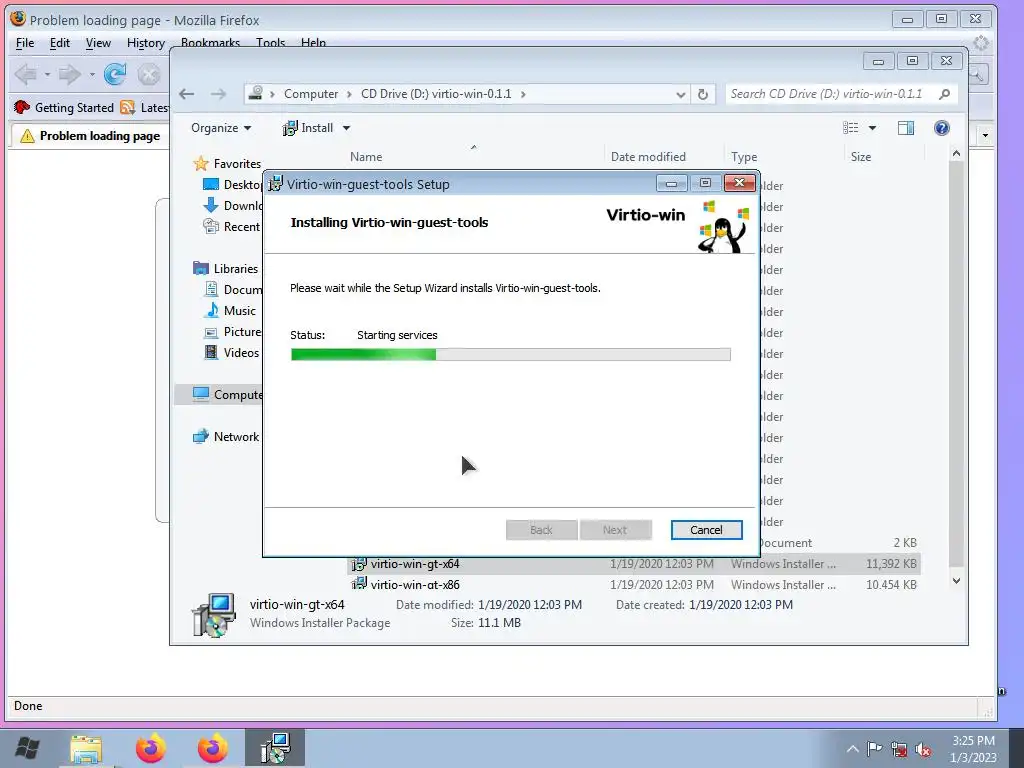Open the Downloads favorite

(232, 206)
